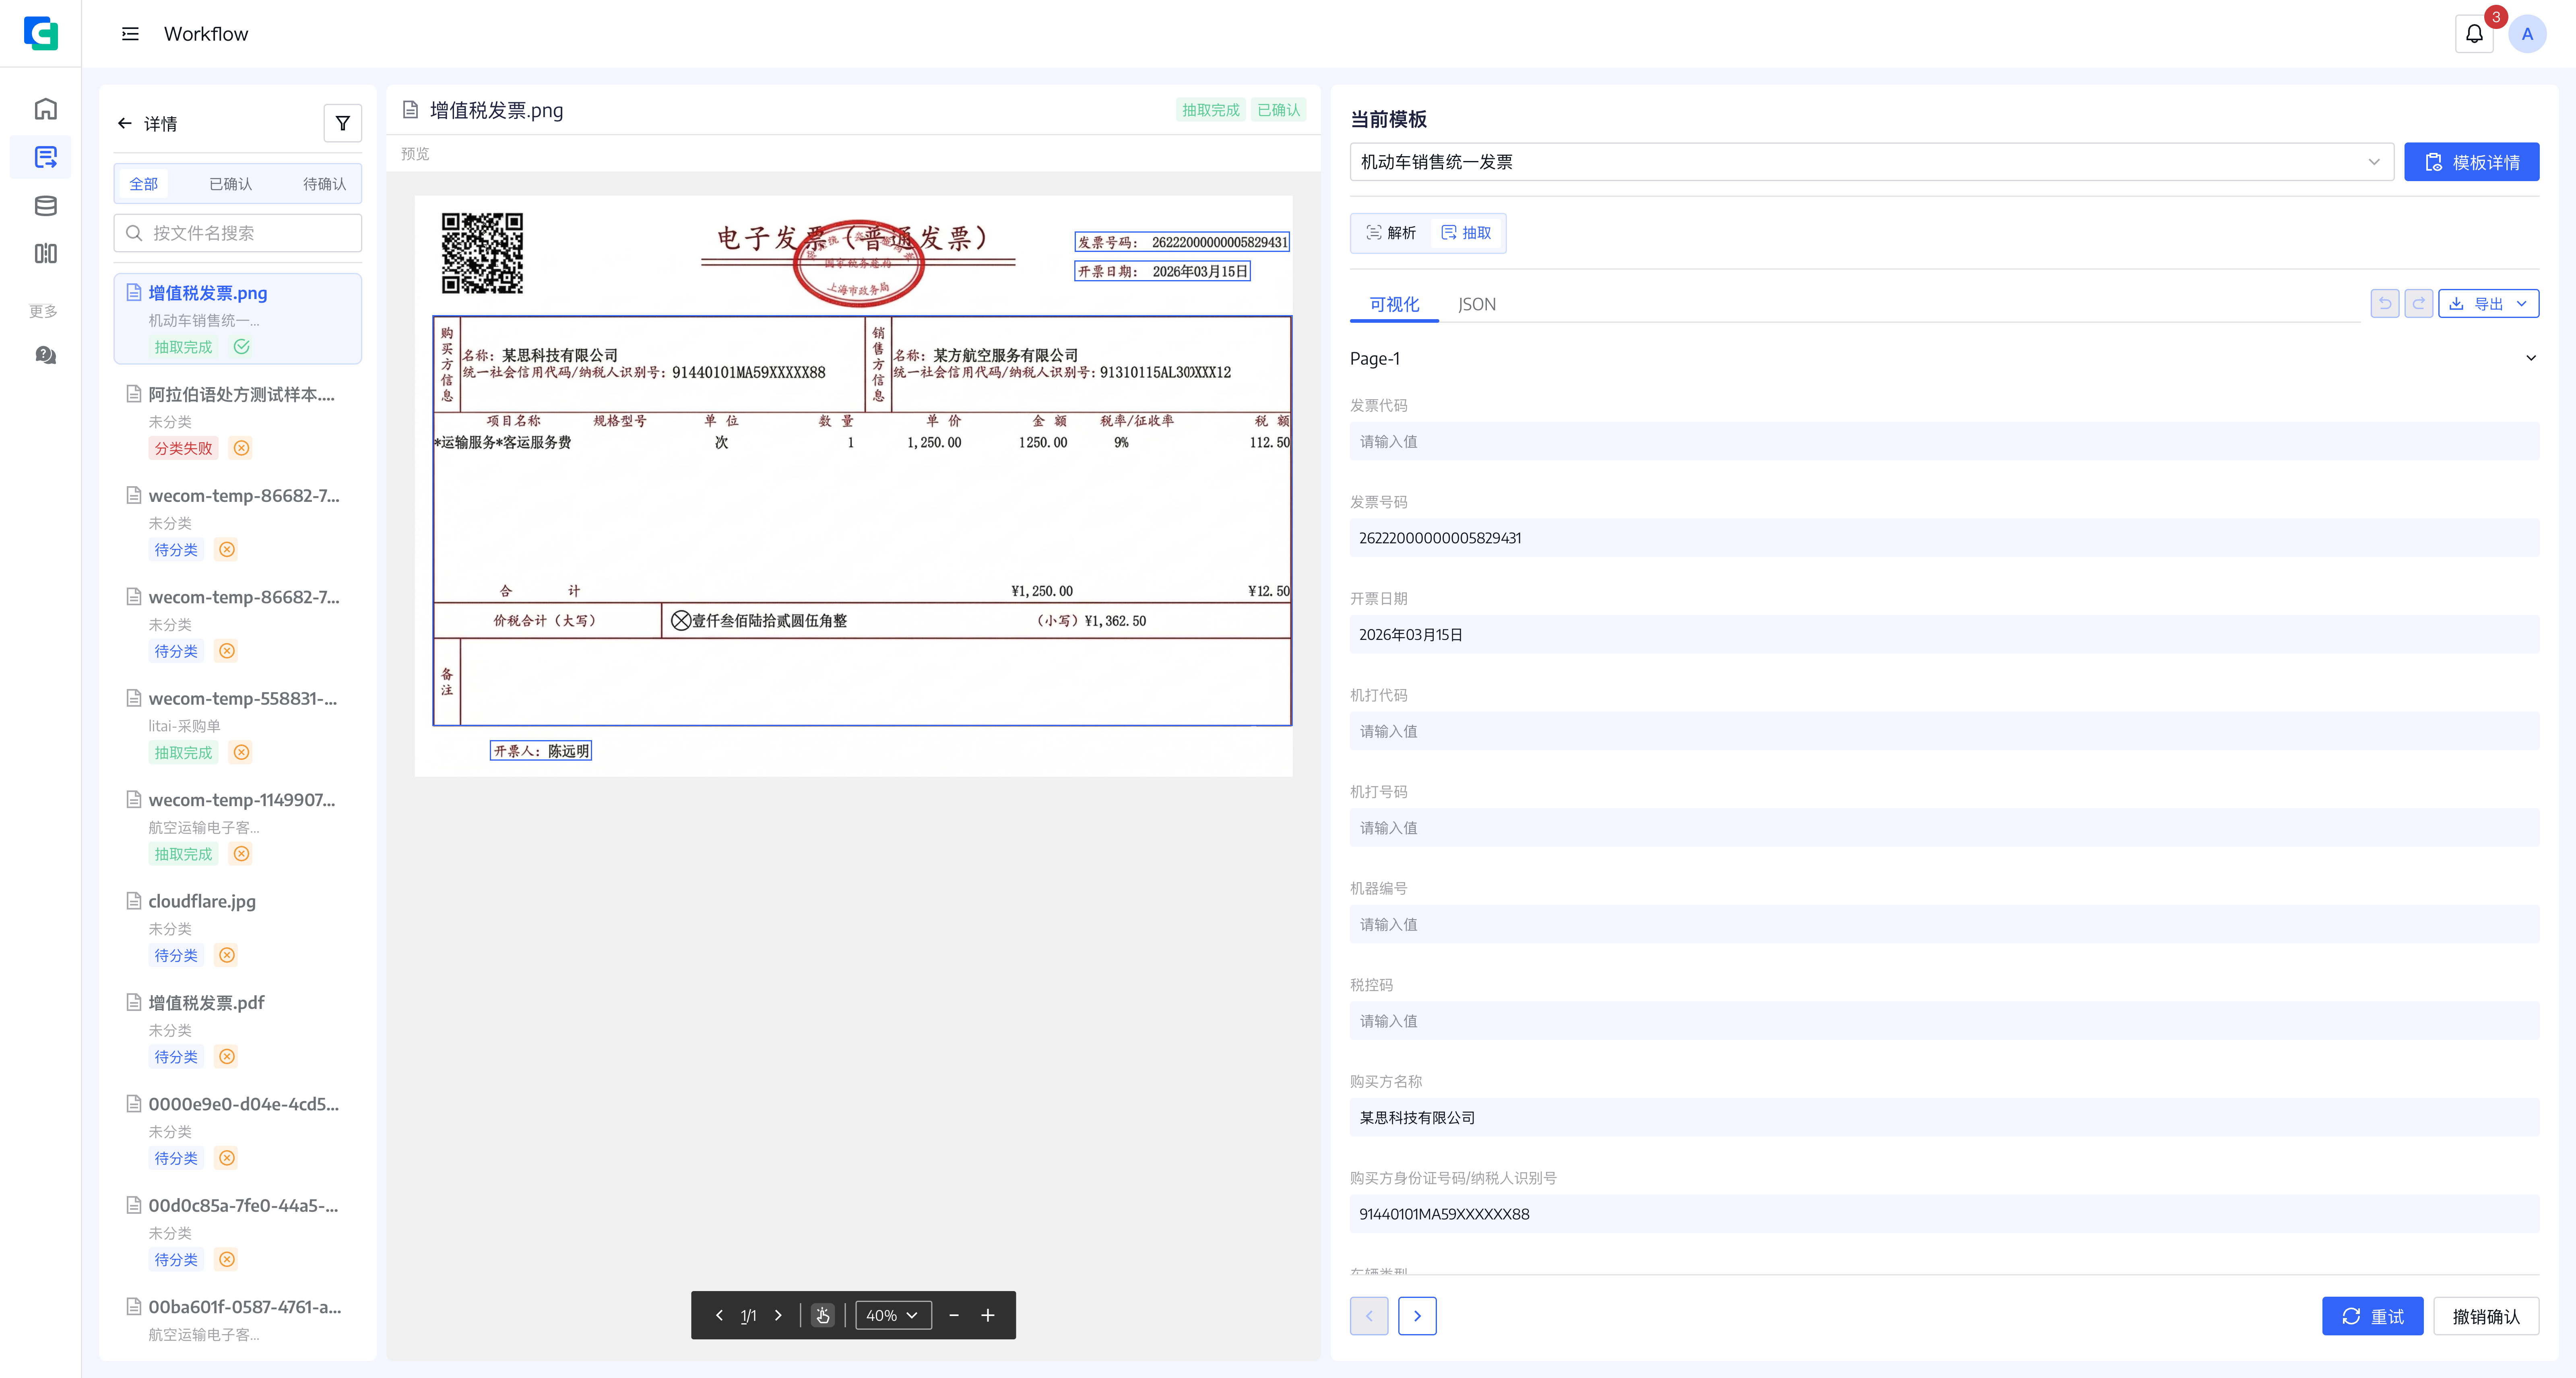Undo the last field edit
The height and width of the screenshot is (1378, 2576).
[2385, 303]
